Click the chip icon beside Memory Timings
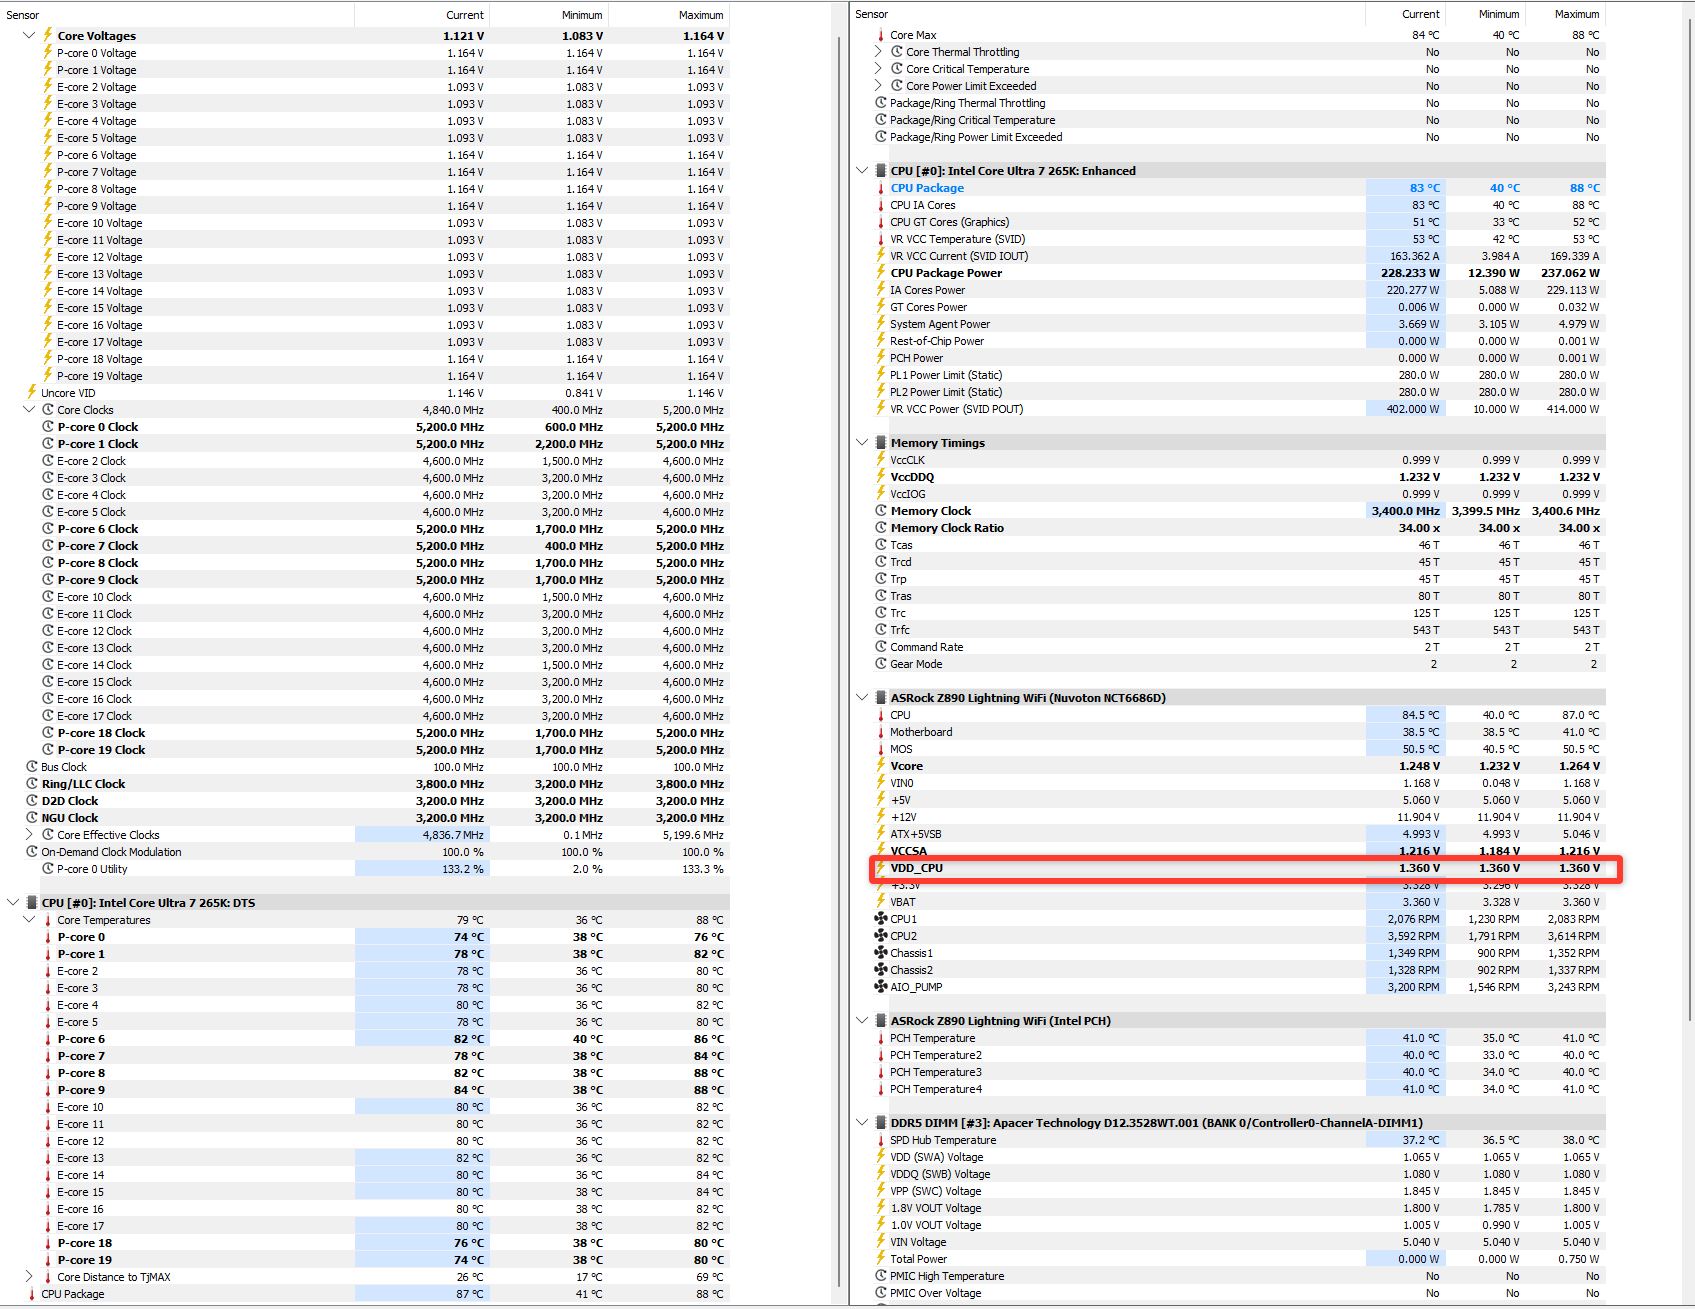 tap(880, 442)
